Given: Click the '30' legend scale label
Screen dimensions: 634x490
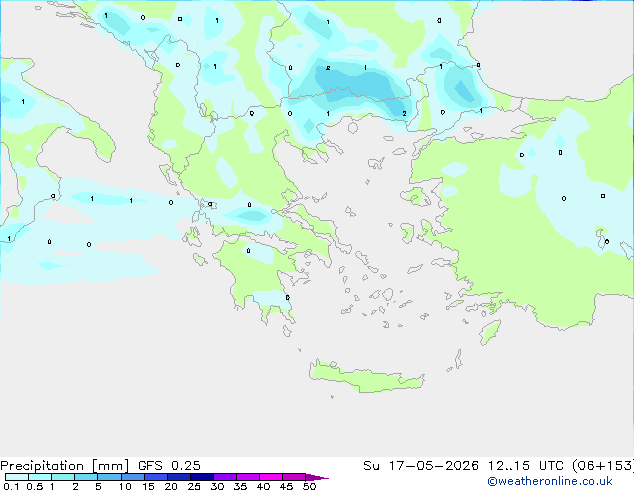Looking at the screenshot, I should pyautogui.click(x=217, y=486).
